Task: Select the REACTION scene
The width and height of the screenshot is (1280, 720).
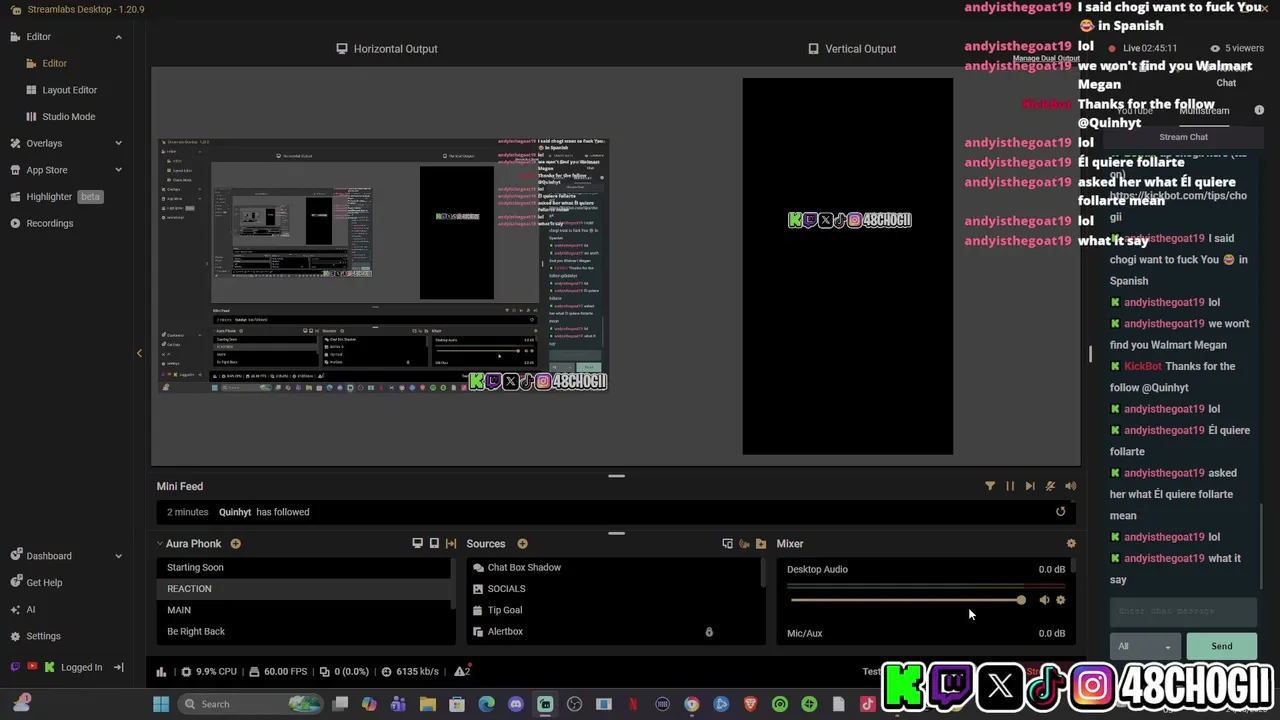Action: [303, 589]
